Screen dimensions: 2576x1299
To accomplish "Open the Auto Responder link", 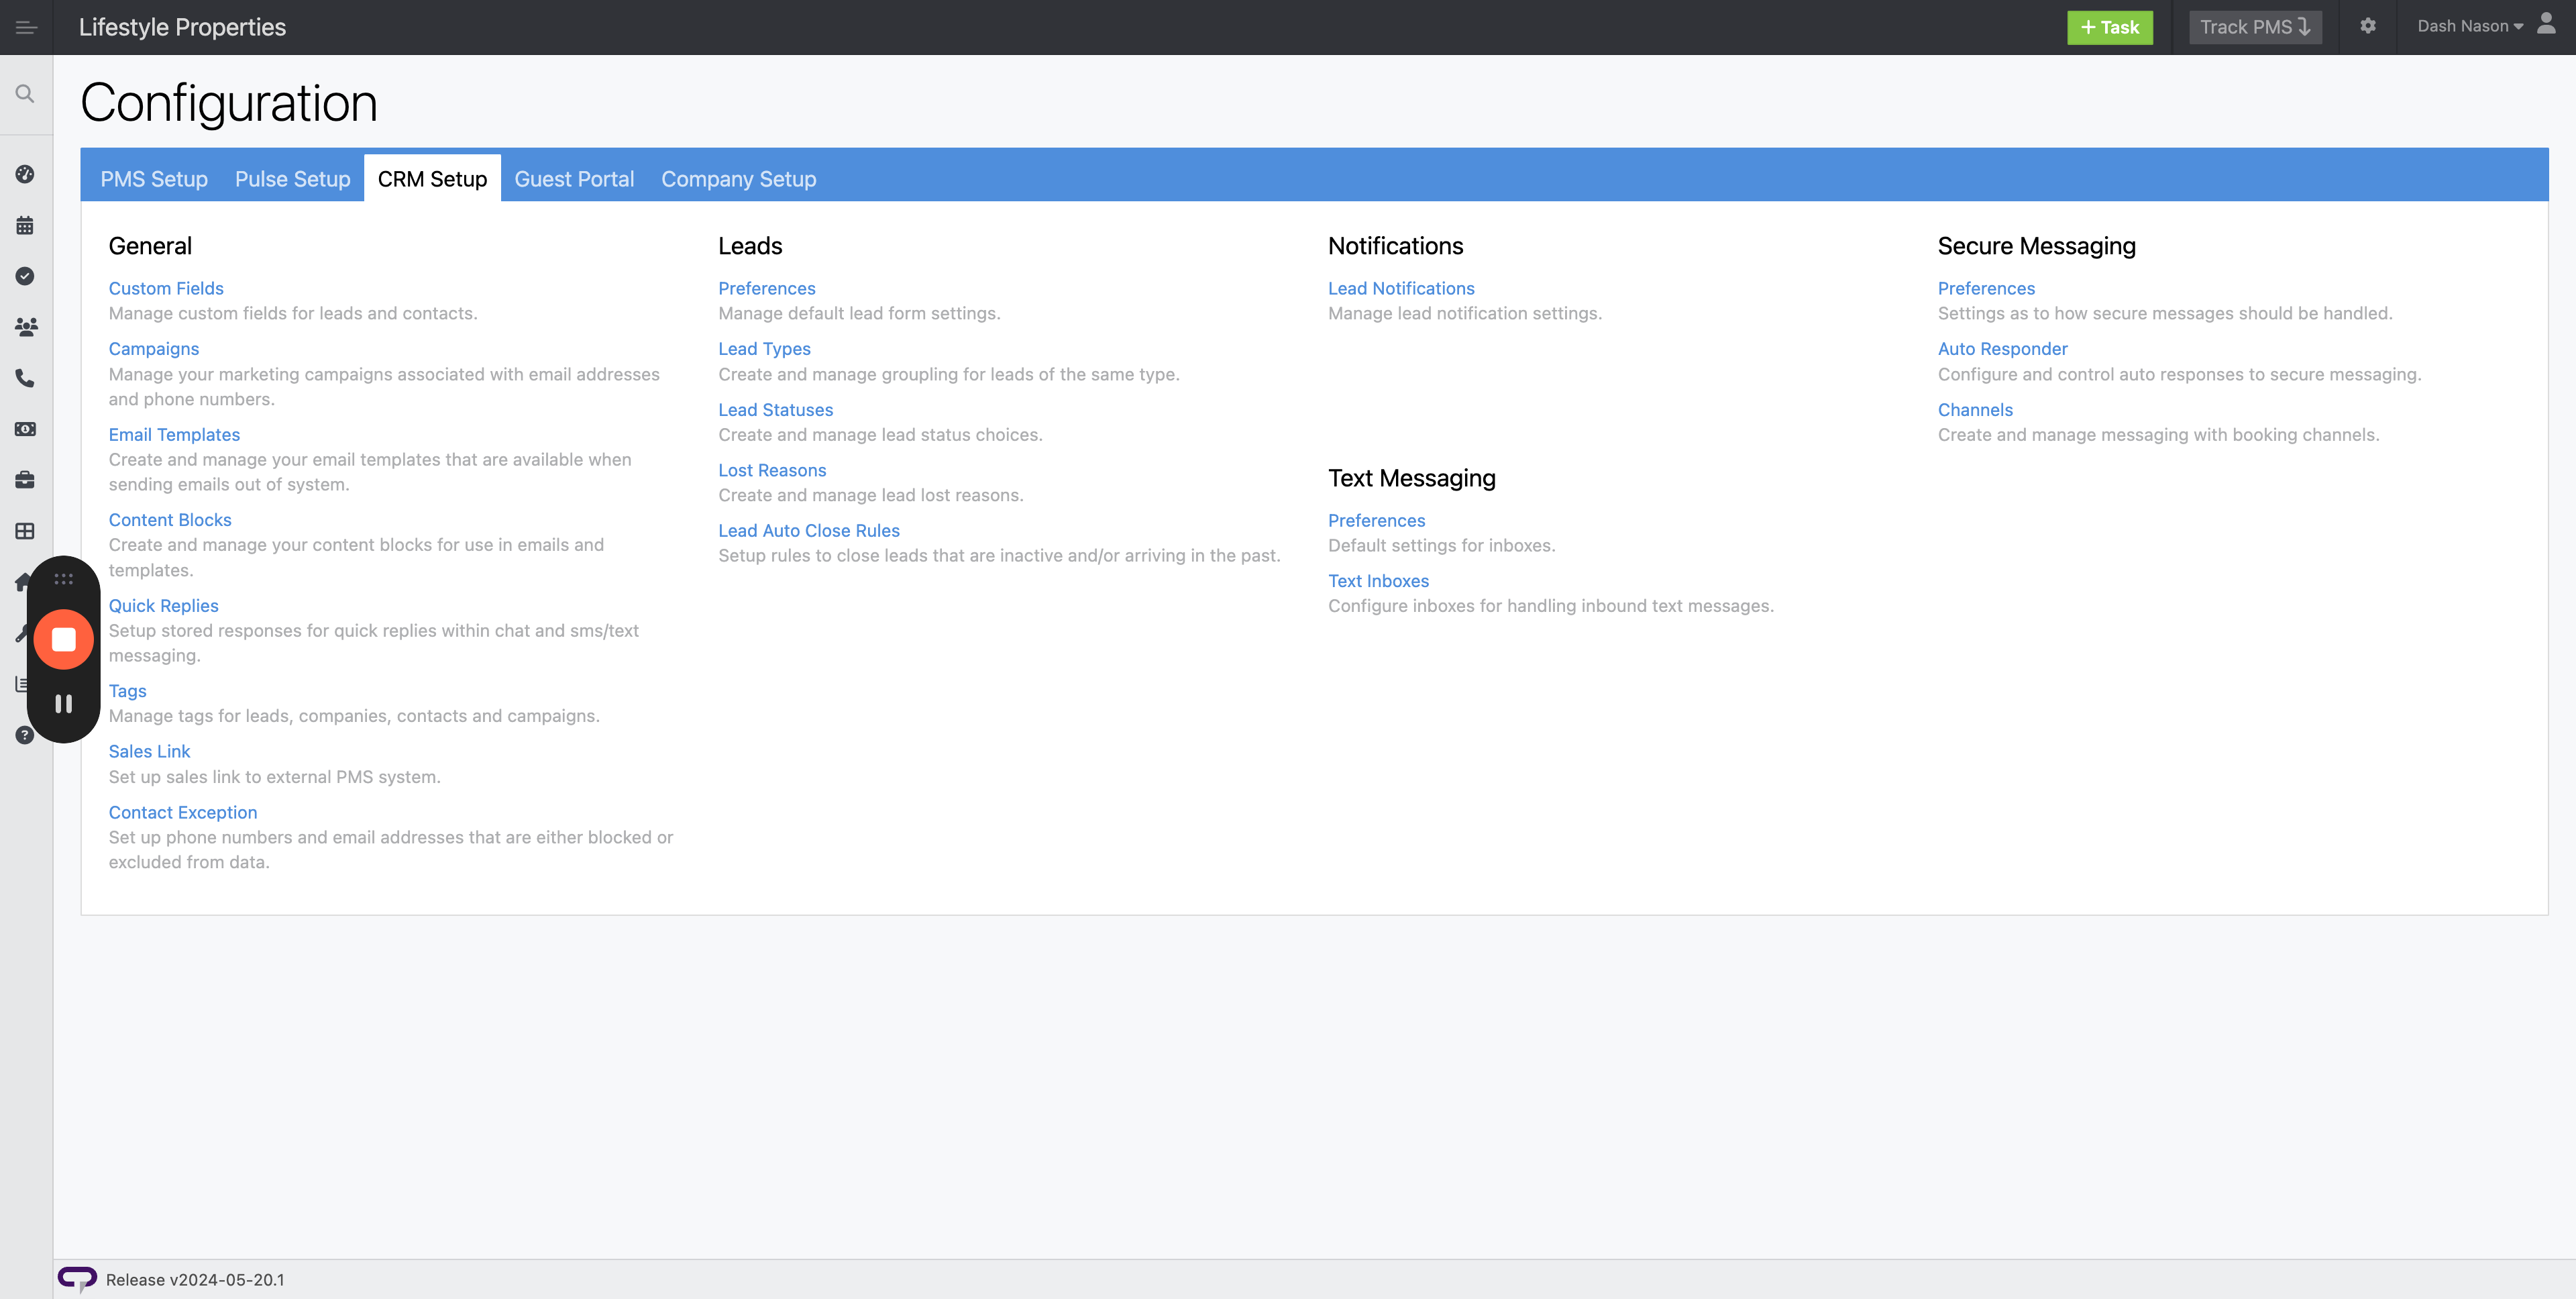I will tap(2002, 349).
